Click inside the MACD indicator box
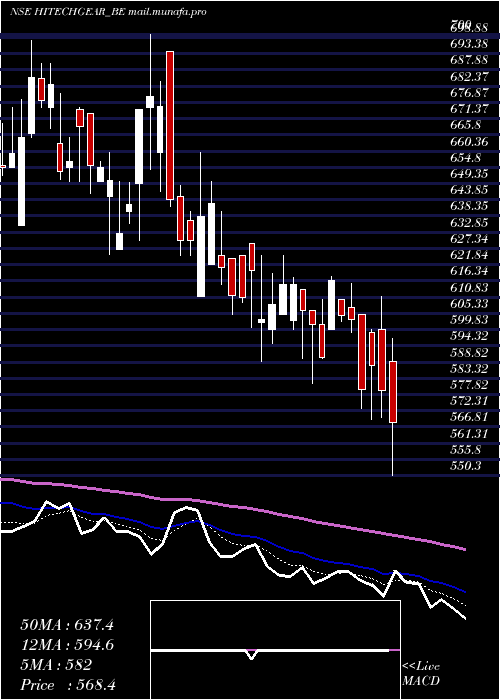Screen dimensions: 500x700 coord(275,650)
